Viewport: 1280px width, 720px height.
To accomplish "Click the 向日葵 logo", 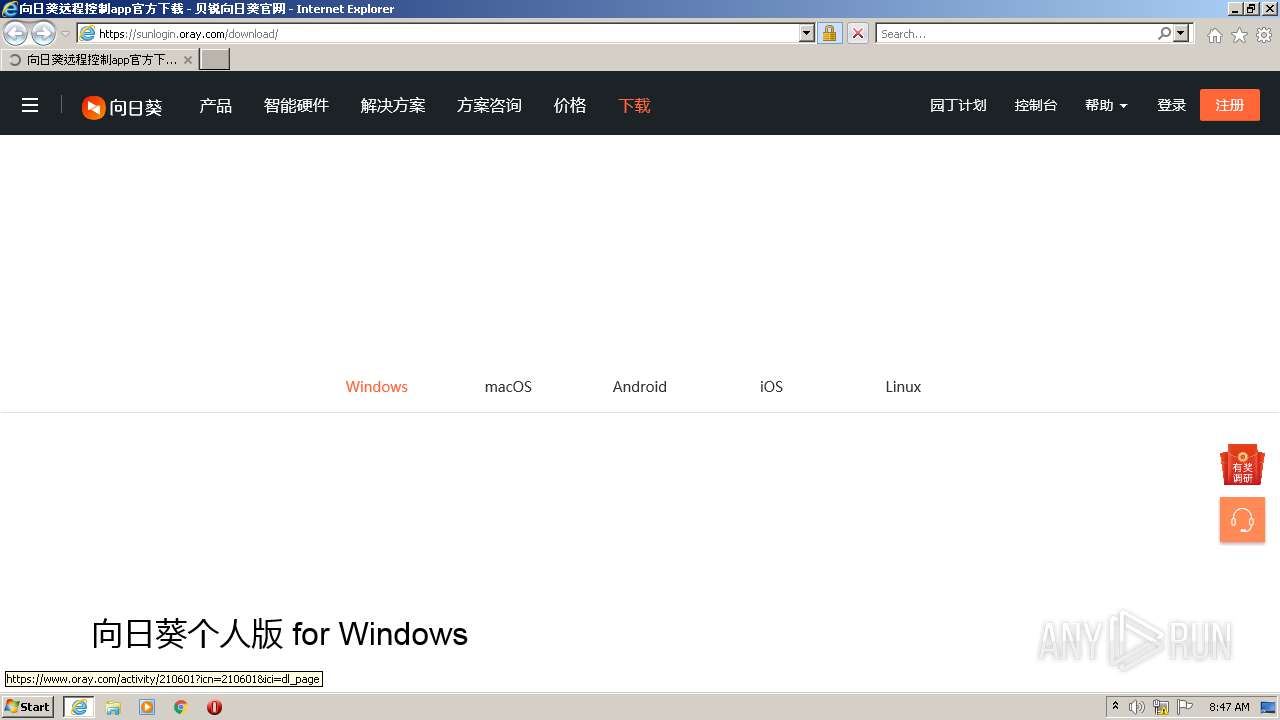I will tap(122, 107).
